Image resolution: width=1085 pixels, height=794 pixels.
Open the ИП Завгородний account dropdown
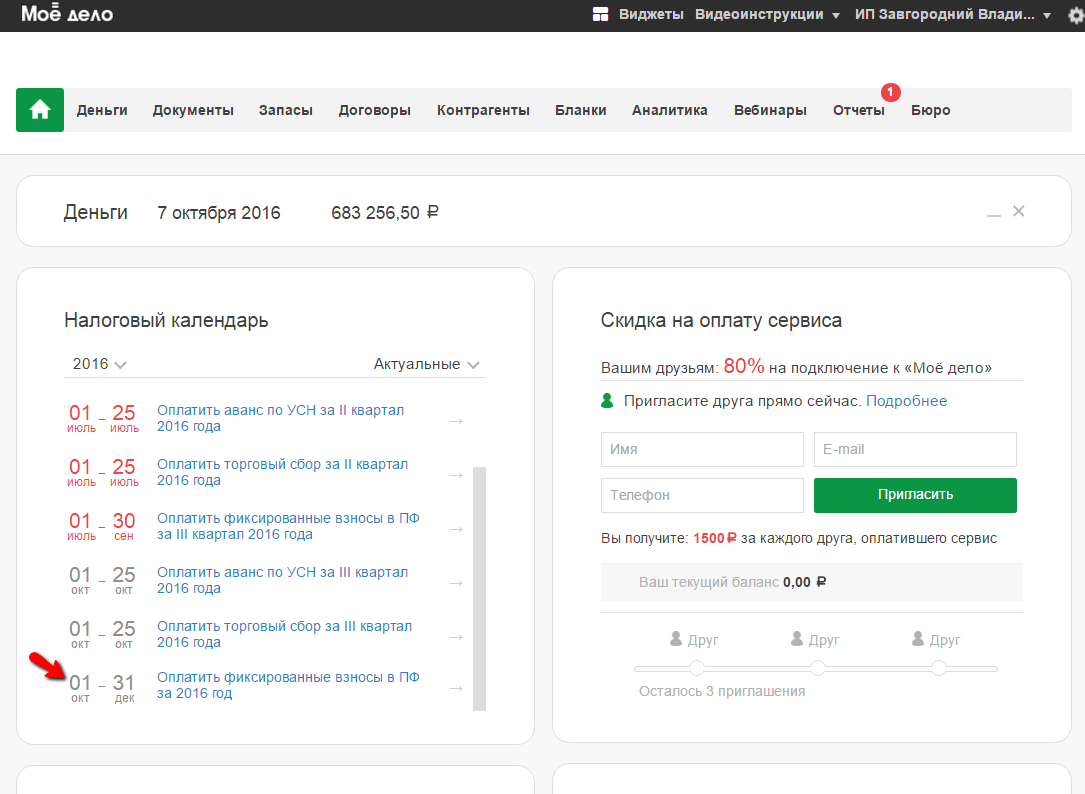click(953, 15)
